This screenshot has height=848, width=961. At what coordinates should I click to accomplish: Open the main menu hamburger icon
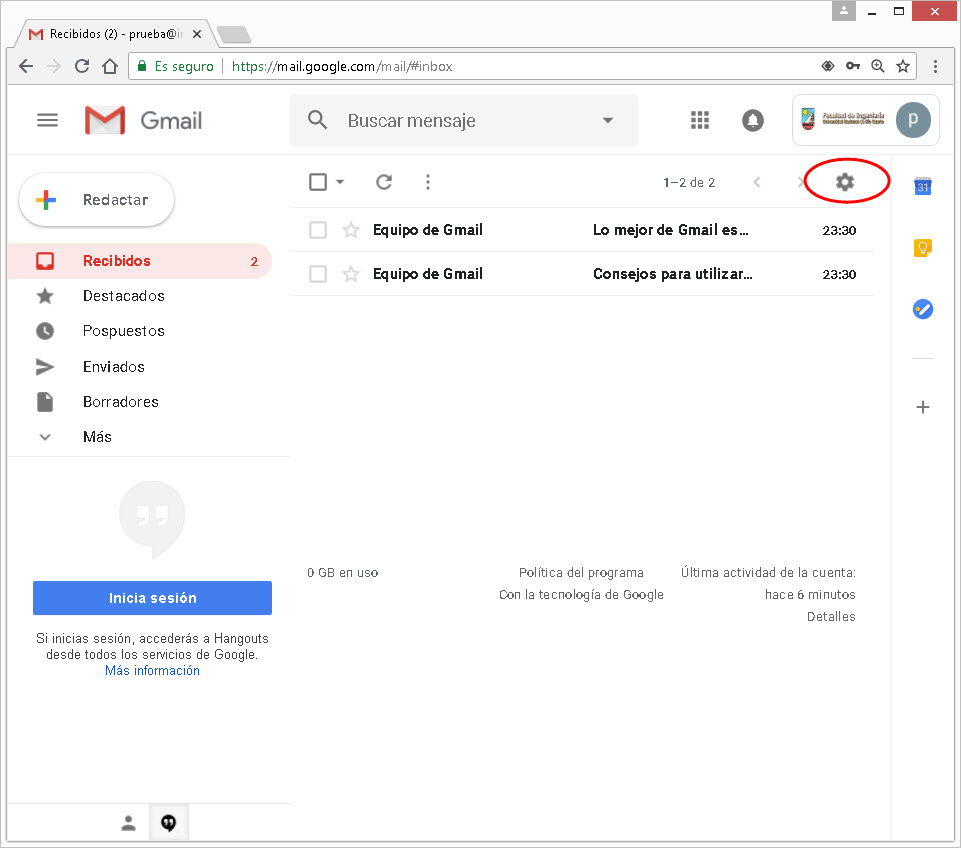[47, 120]
